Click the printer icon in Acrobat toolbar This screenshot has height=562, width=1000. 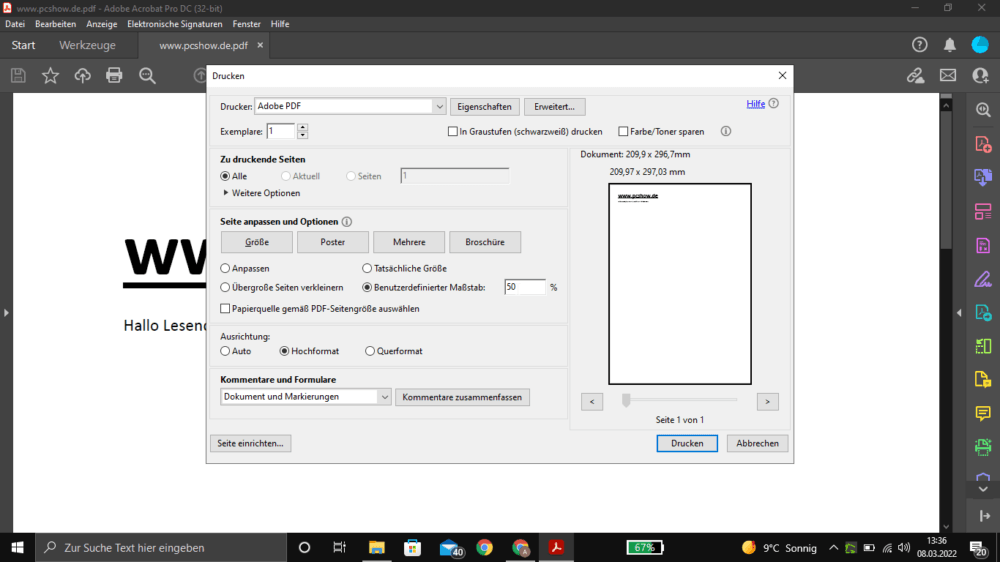pos(114,75)
